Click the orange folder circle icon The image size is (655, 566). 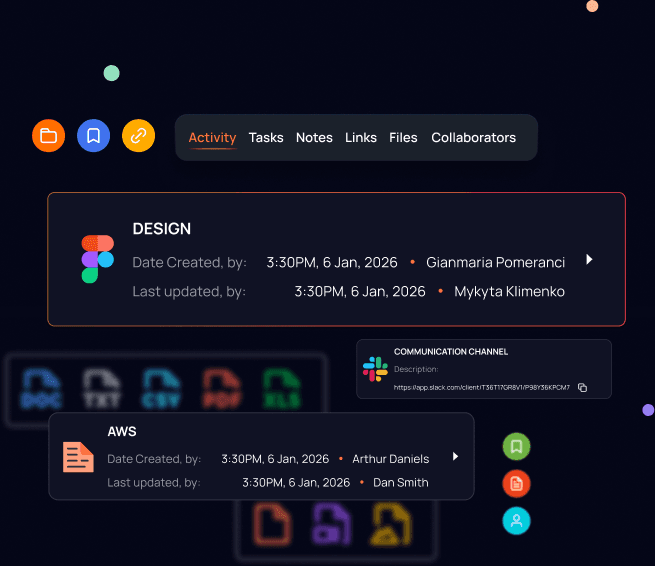coord(48,136)
